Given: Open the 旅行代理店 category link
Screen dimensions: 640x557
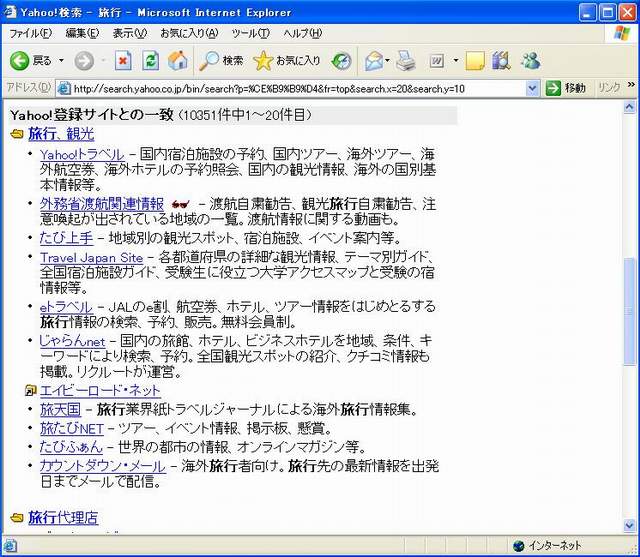Looking at the screenshot, I should pyautogui.click(x=63, y=517).
